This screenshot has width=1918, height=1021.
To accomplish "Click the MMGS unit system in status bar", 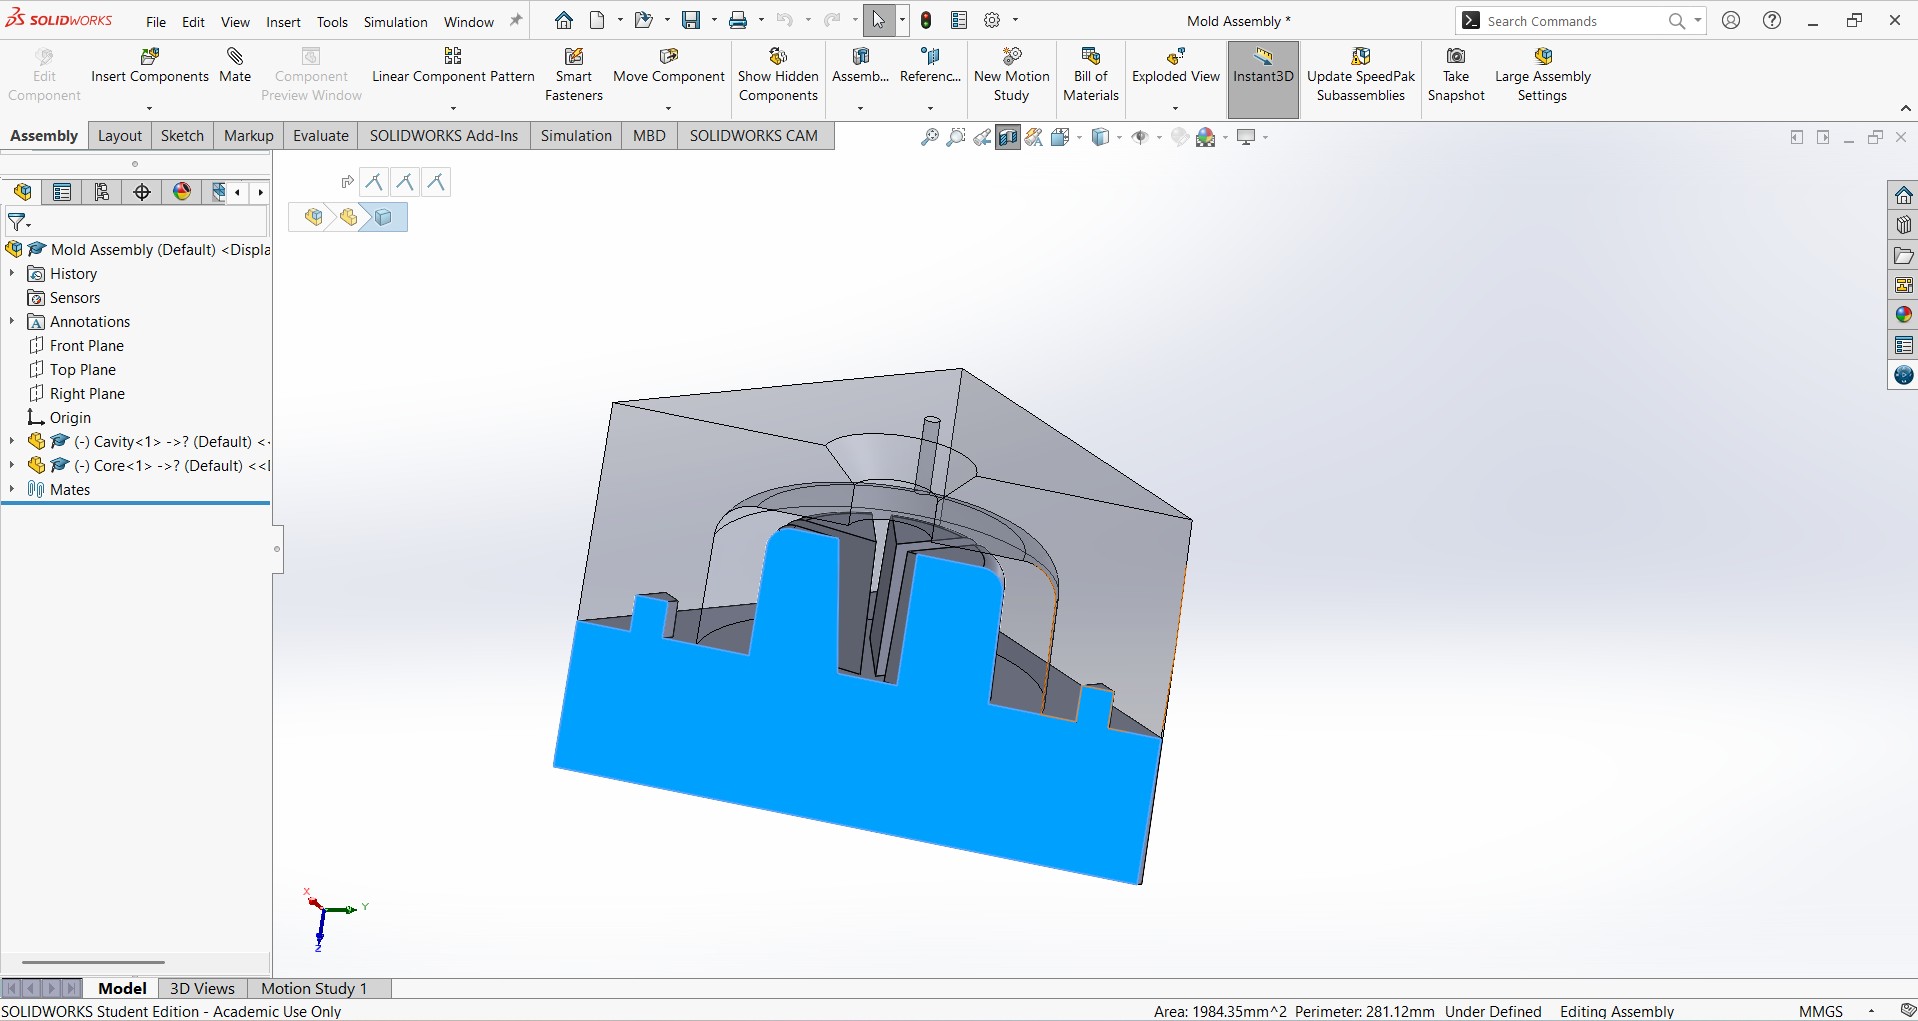I will (x=1820, y=1011).
